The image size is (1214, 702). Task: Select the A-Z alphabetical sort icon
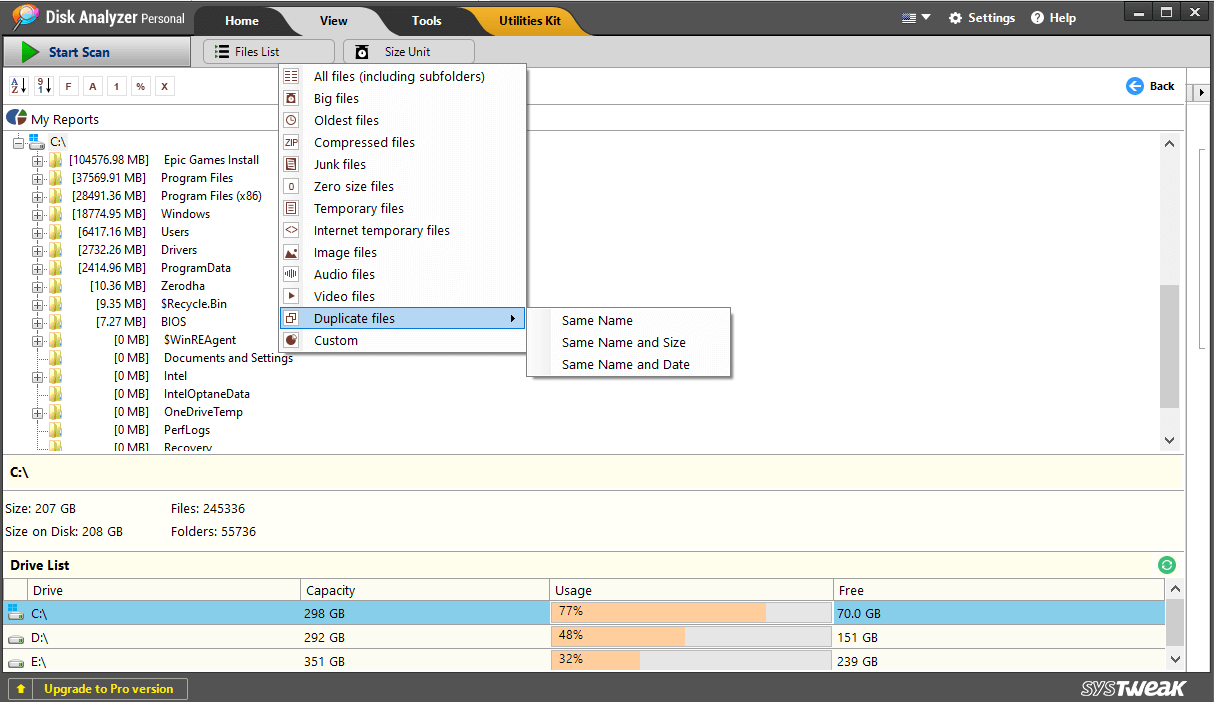pyautogui.click(x=17, y=86)
